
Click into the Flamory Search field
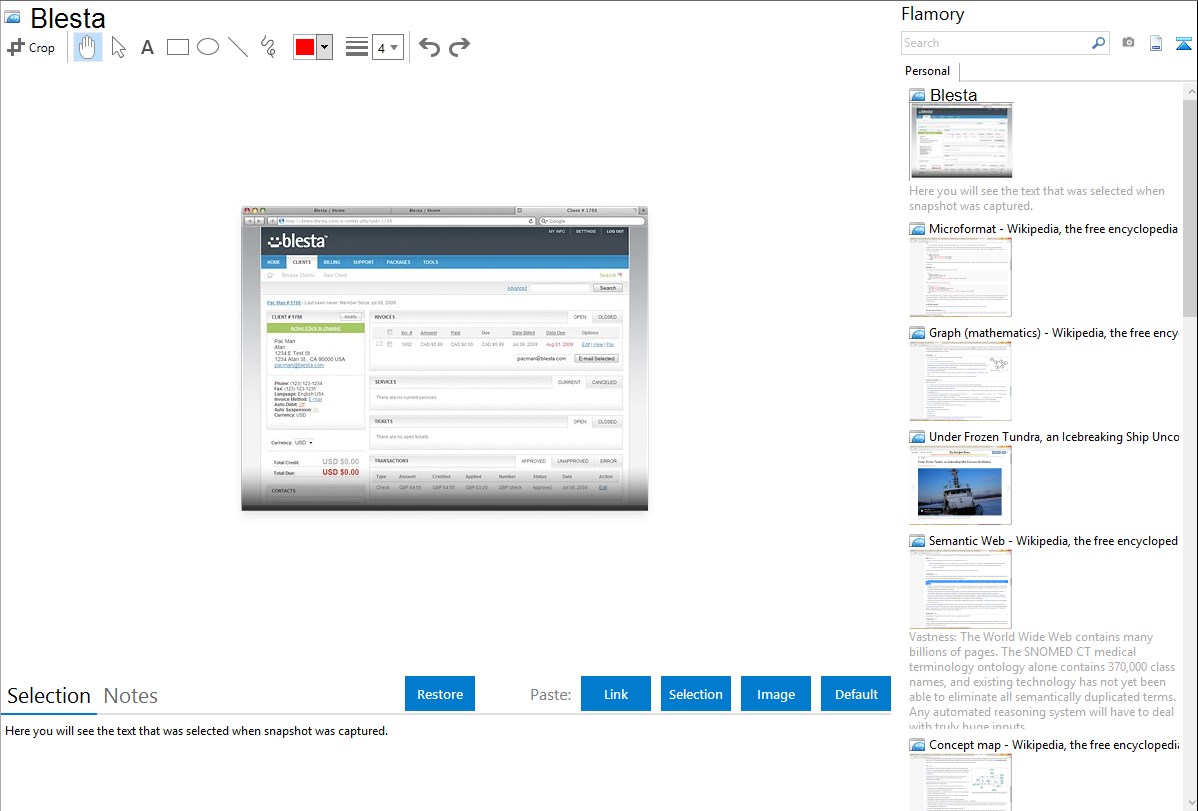[x=996, y=43]
